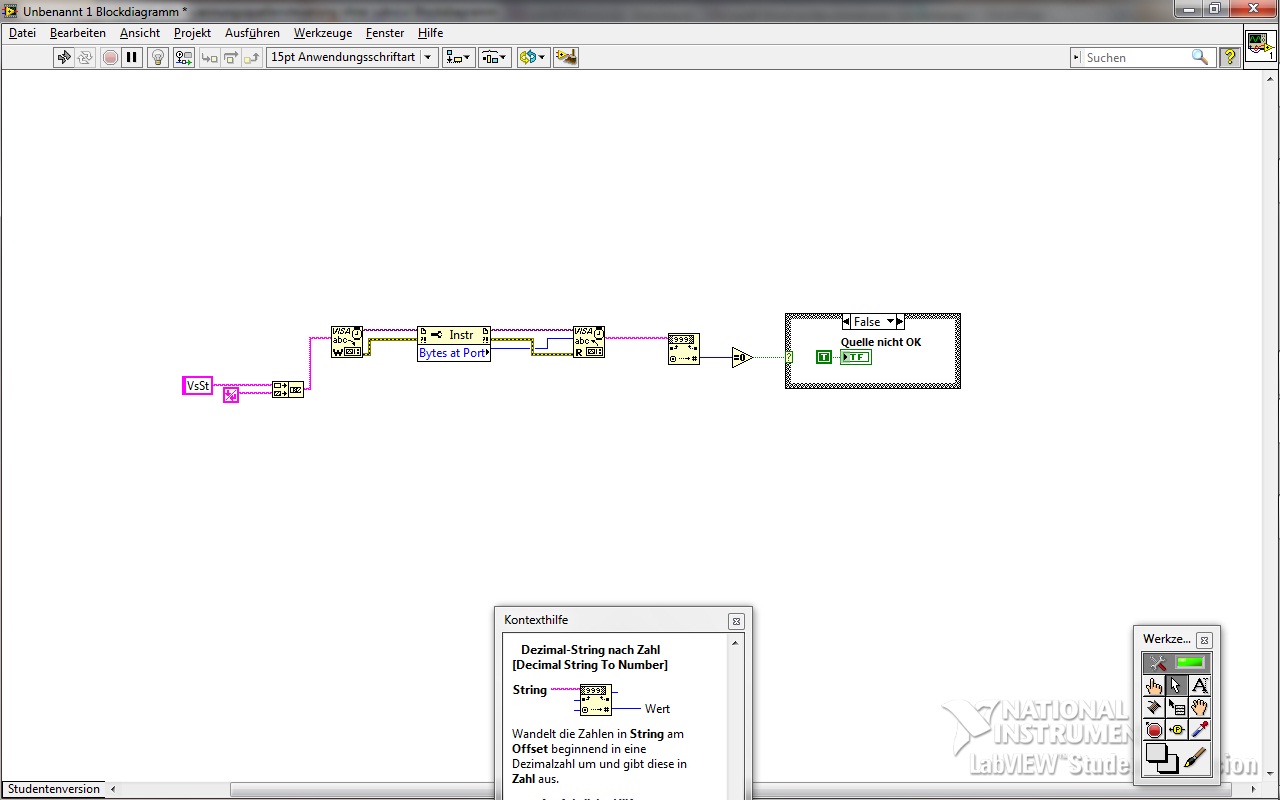Select the Decimal String To Number node
This screenshot has width=1280, height=800.
684,349
